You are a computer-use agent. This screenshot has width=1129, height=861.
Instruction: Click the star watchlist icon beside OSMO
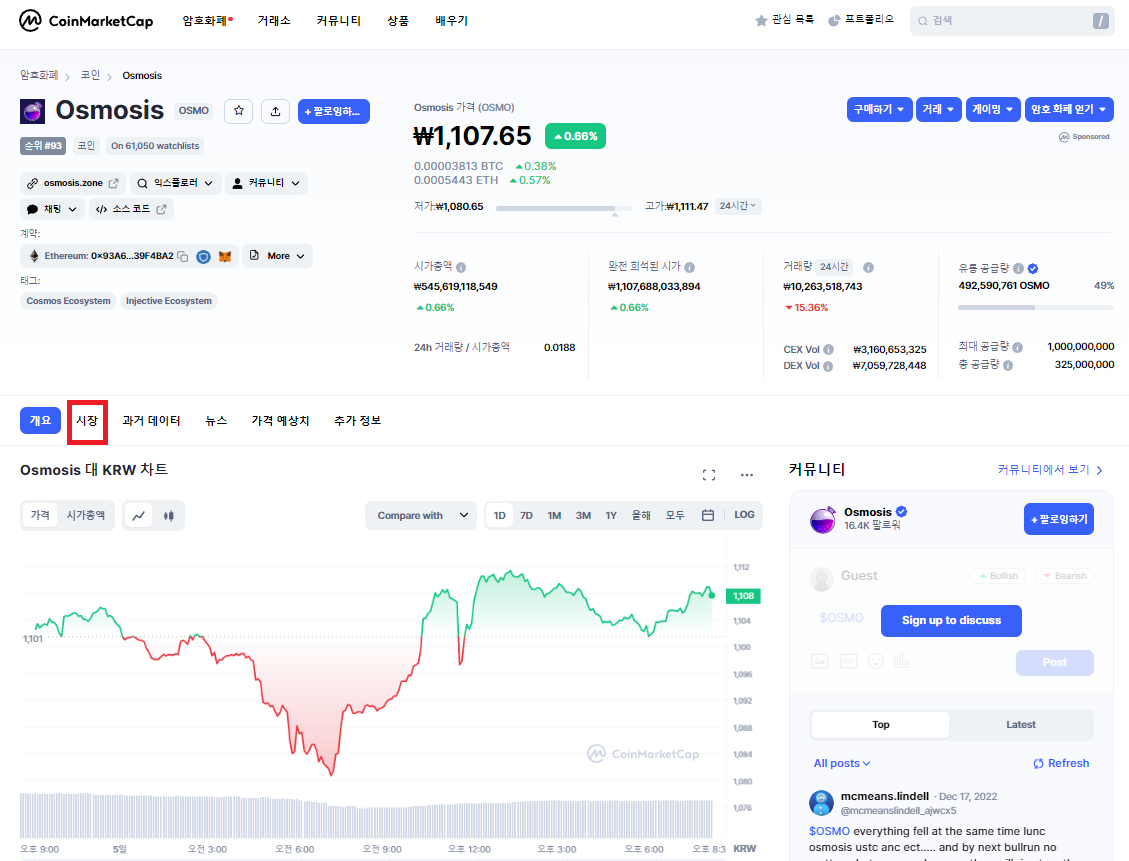coord(238,111)
